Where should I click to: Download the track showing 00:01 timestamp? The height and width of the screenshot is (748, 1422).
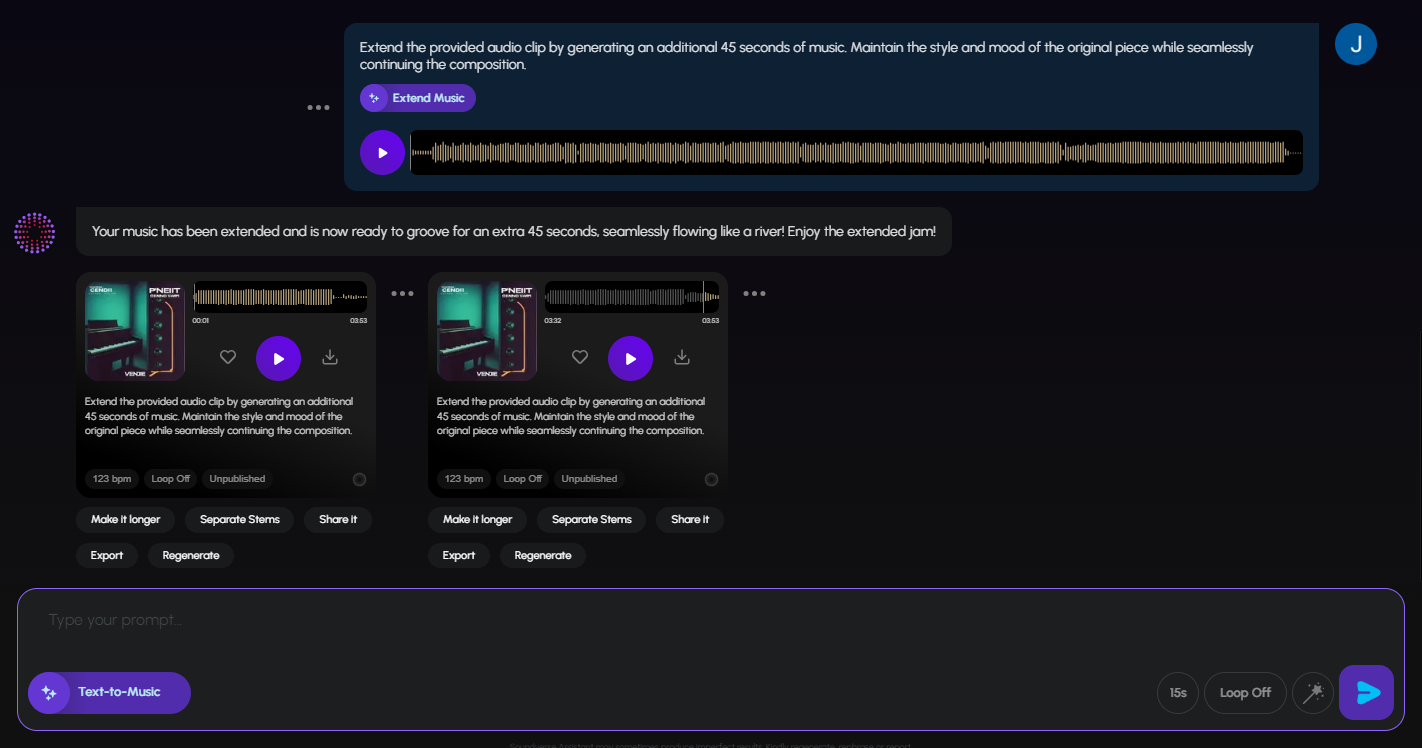tap(330, 357)
